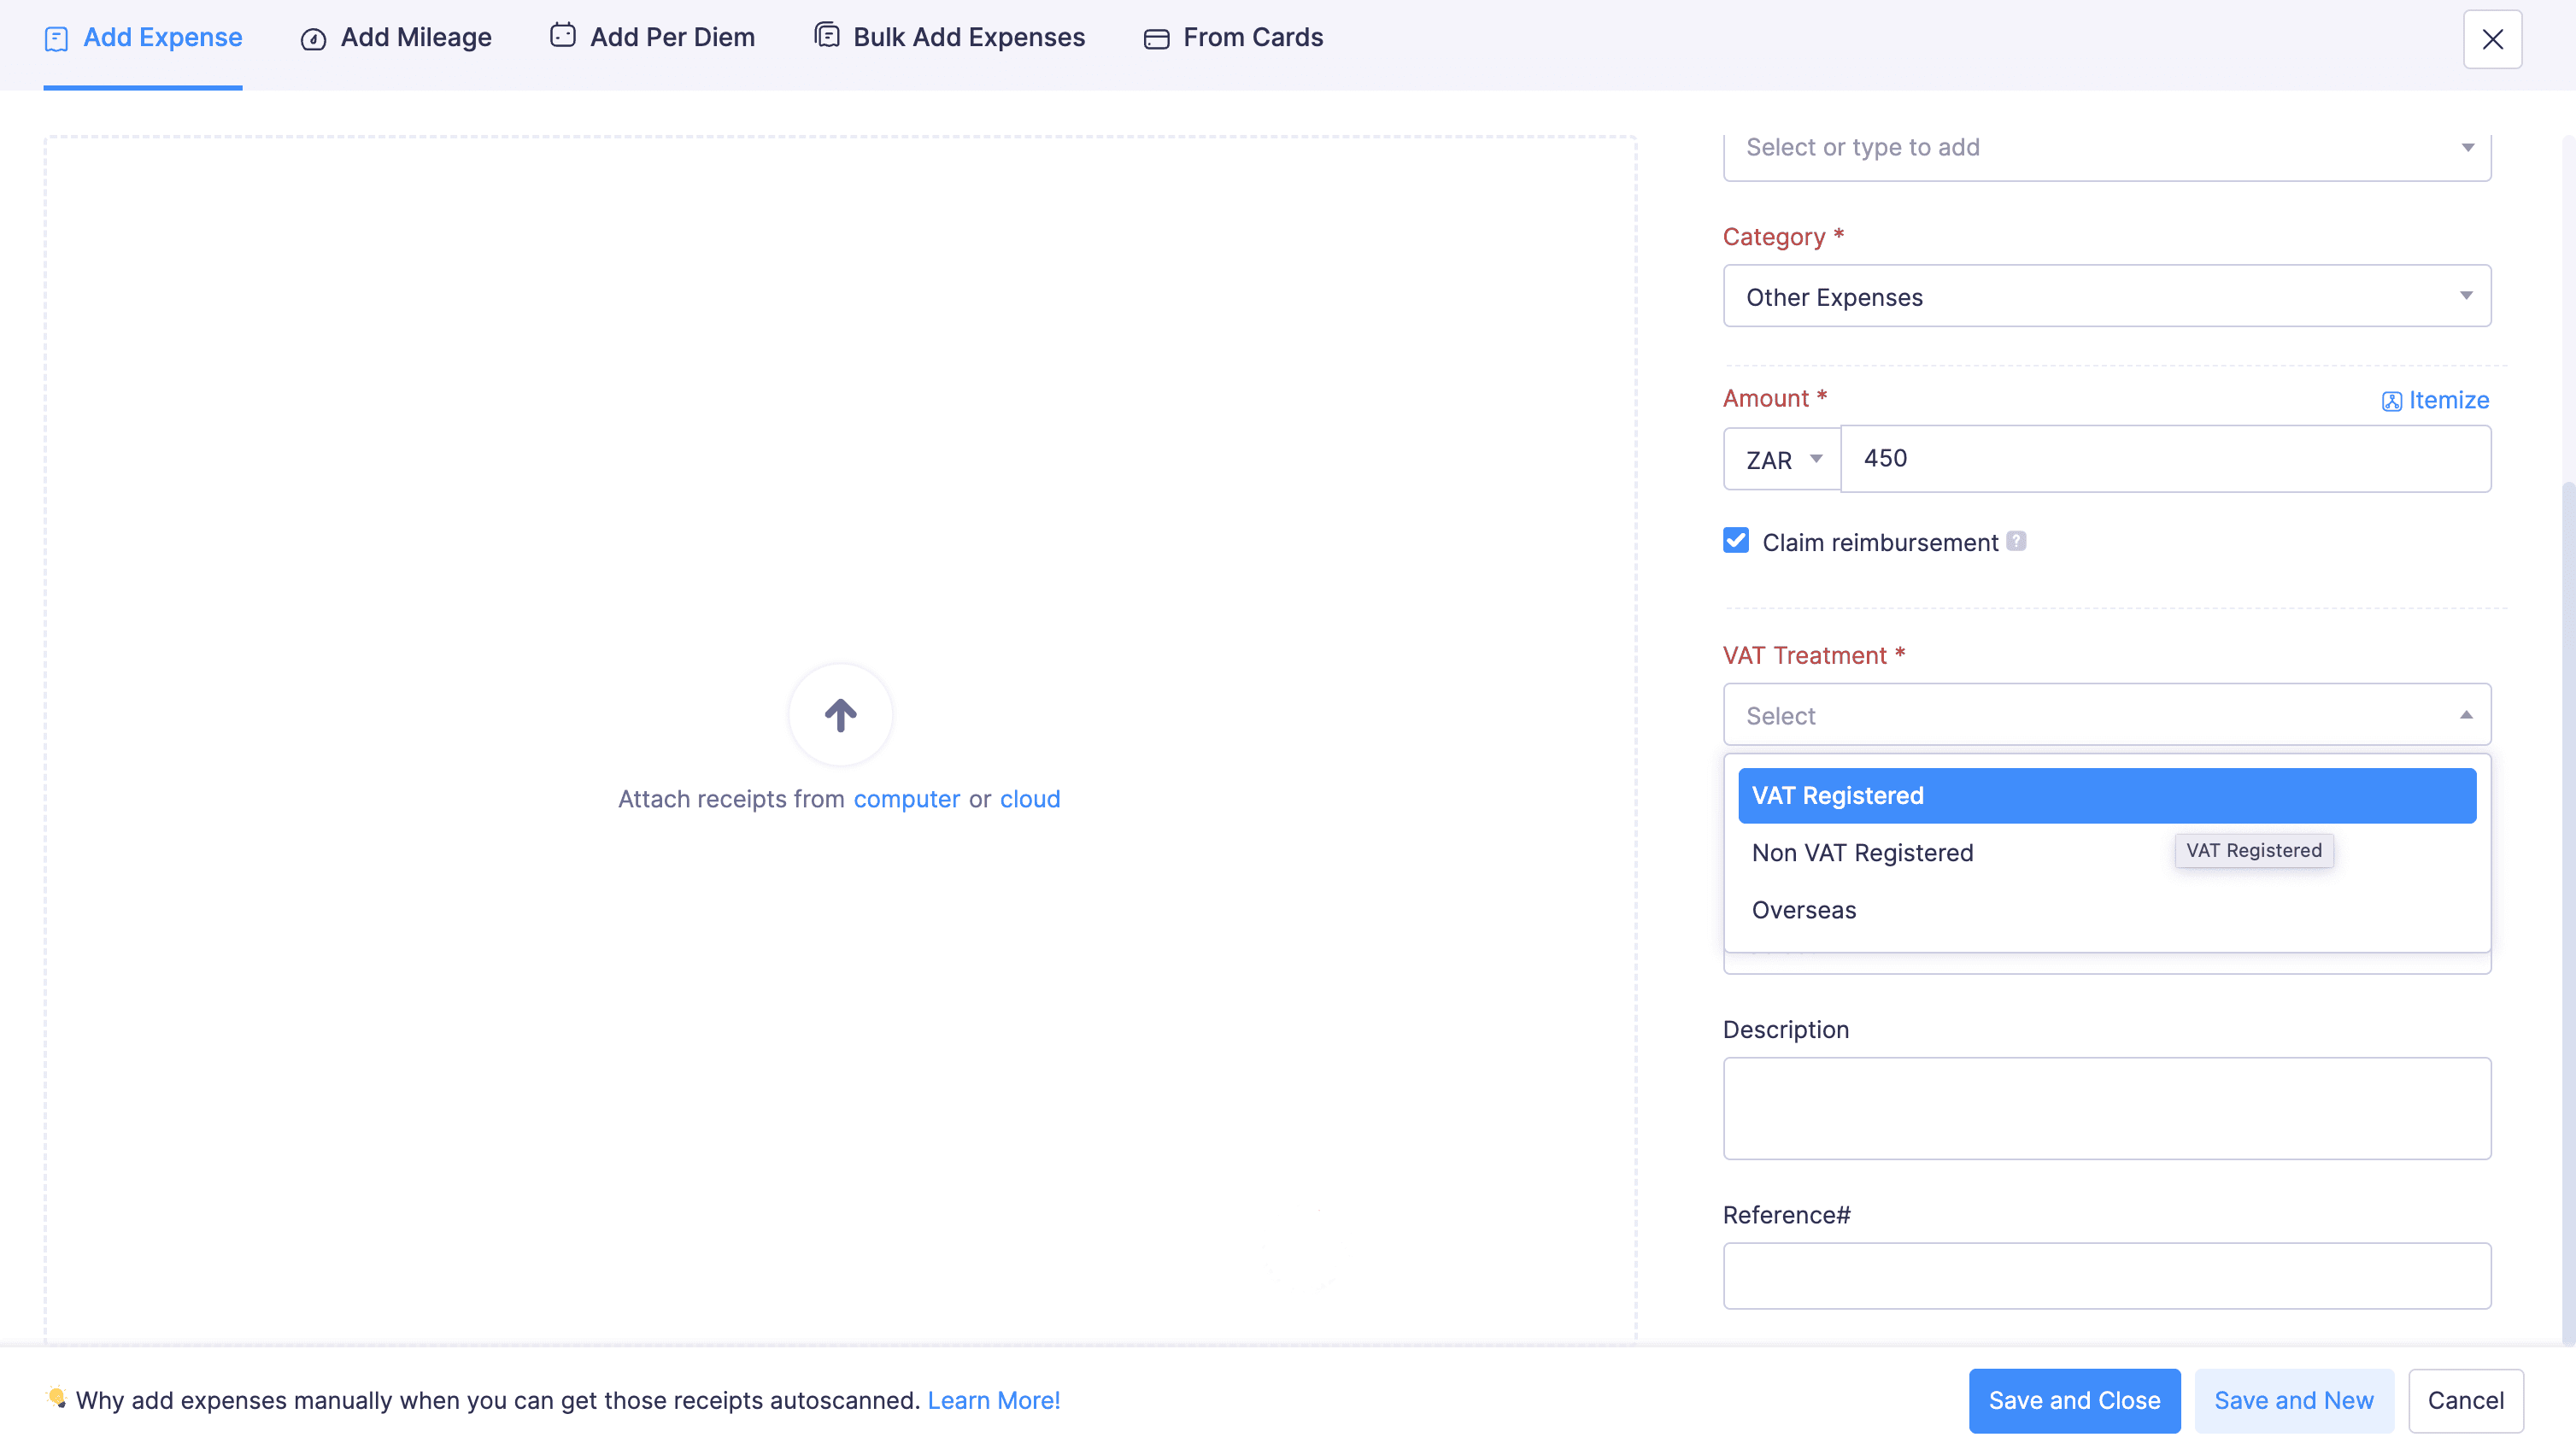Open the ZAR currency dropdown
This screenshot has width=2576, height=1455.
pos(1782,459)
